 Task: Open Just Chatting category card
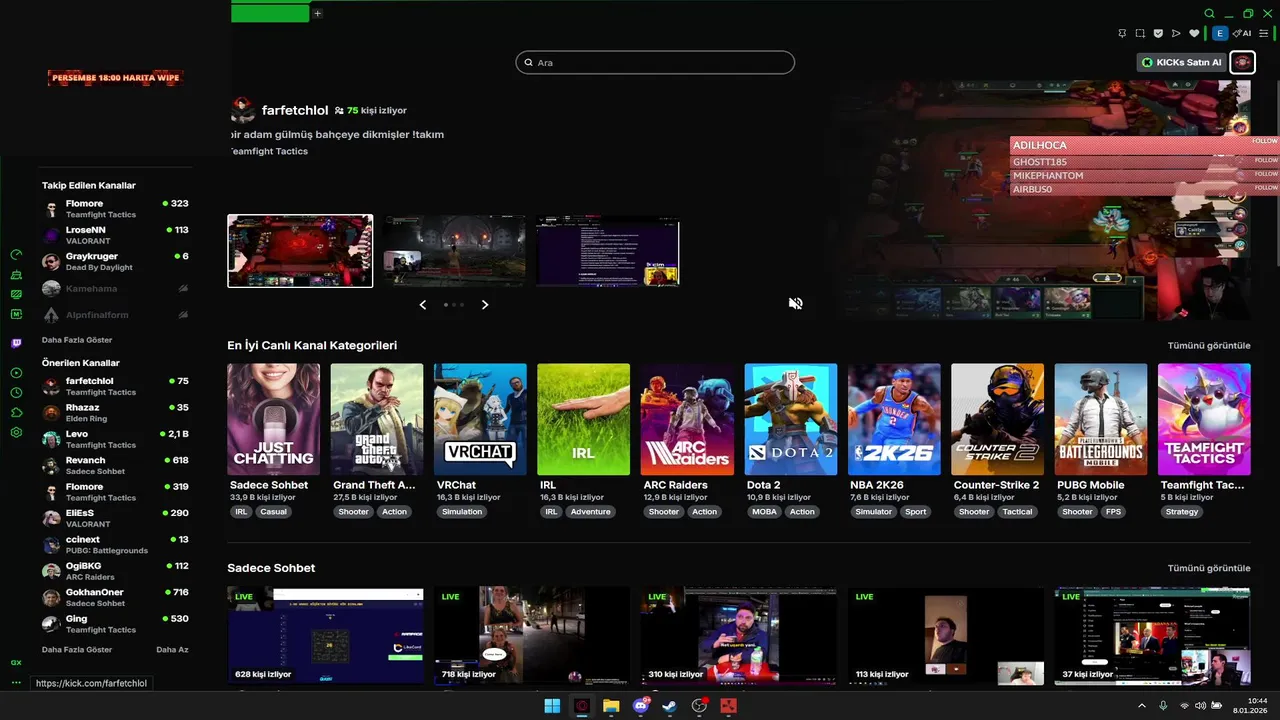[x=274, y=419]
